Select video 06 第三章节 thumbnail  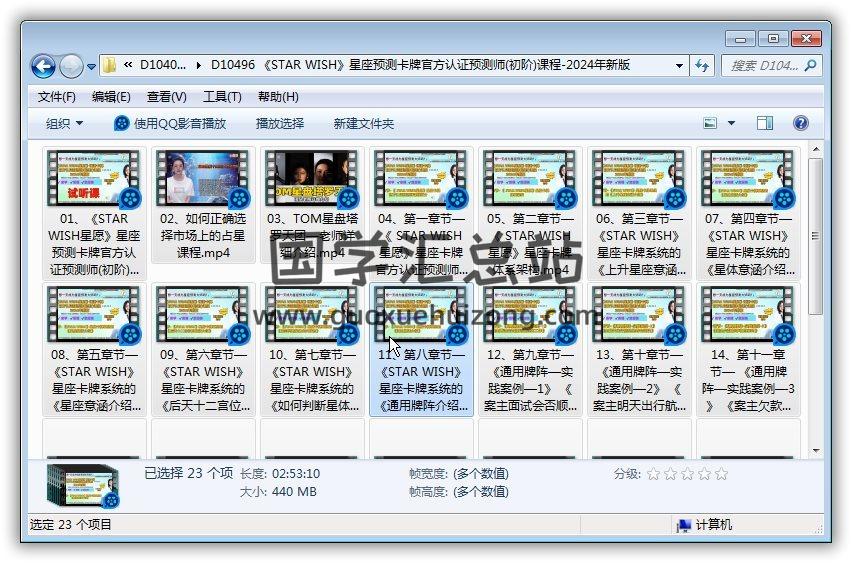[639, 178]
